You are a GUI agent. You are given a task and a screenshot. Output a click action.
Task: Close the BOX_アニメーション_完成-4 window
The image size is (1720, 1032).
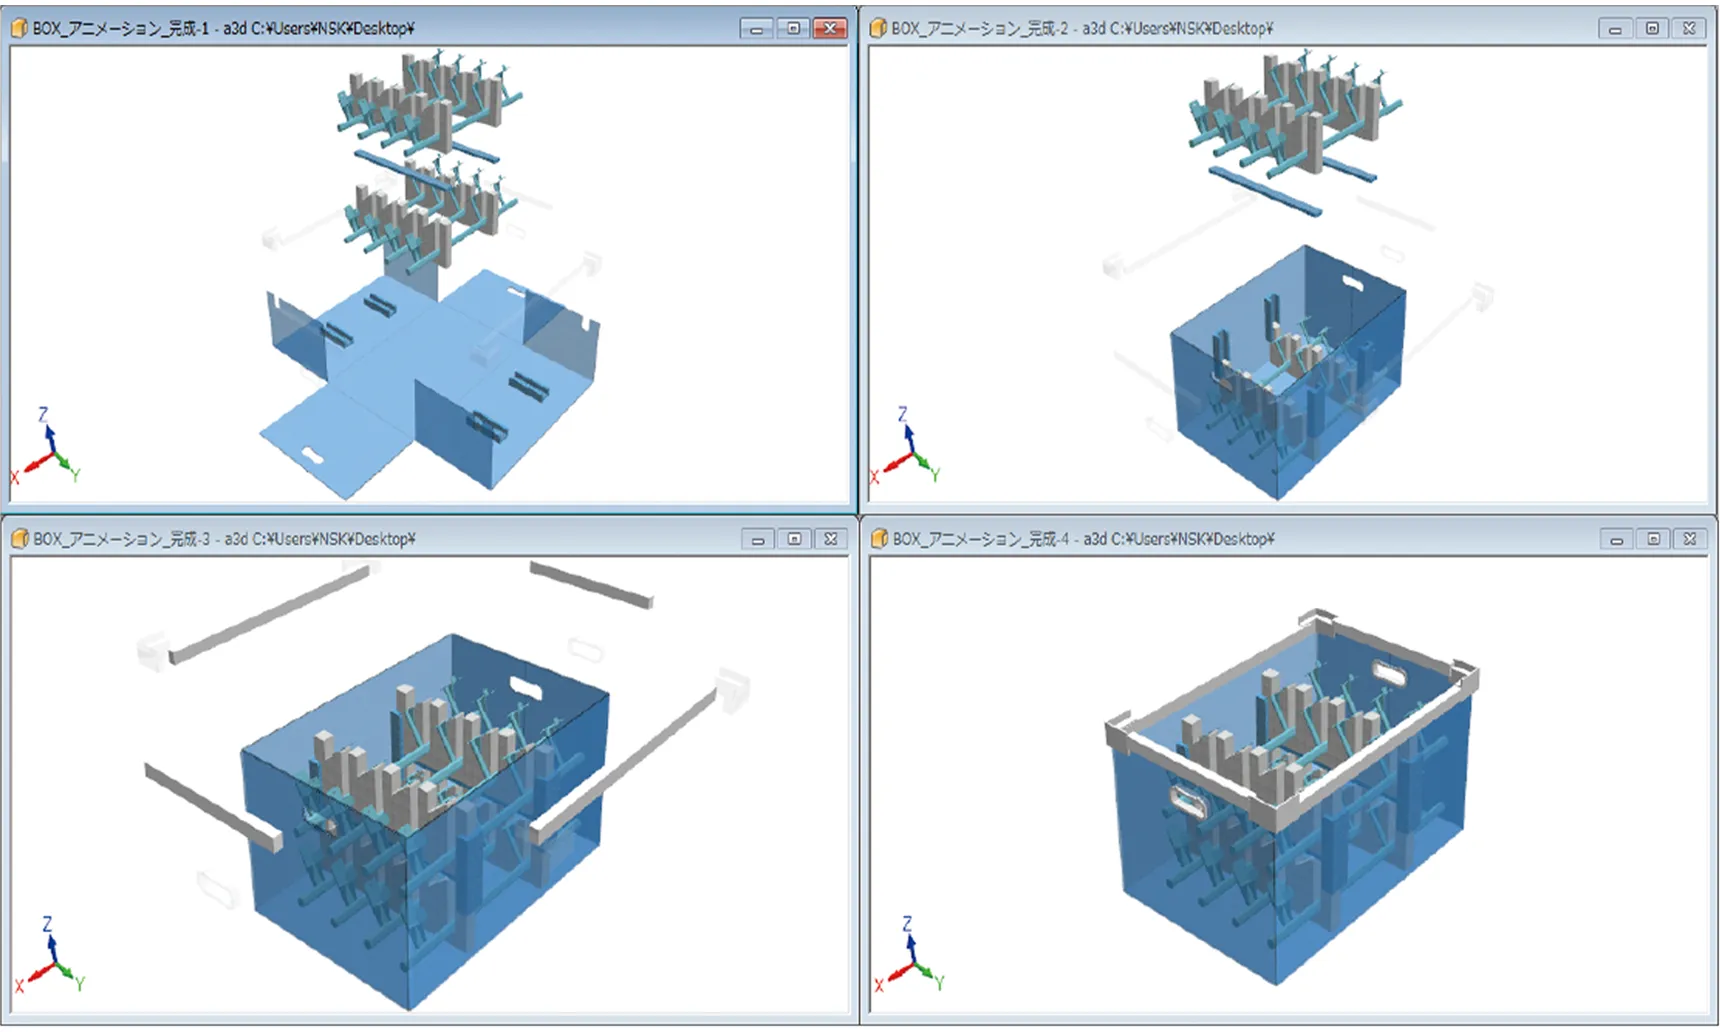pos(1689,540)
